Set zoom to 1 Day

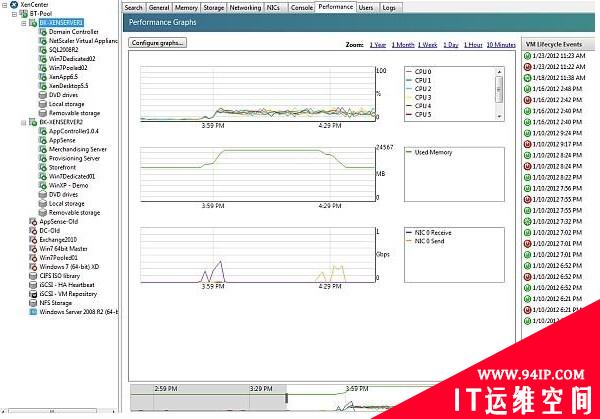[451, 45]
